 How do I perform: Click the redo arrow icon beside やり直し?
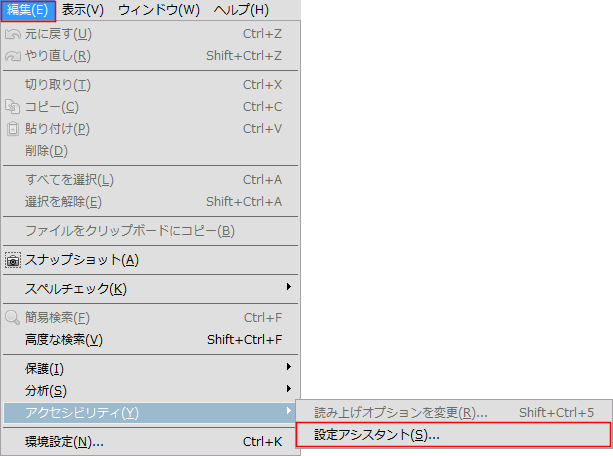pyautogui.click(x=13, y=56)
